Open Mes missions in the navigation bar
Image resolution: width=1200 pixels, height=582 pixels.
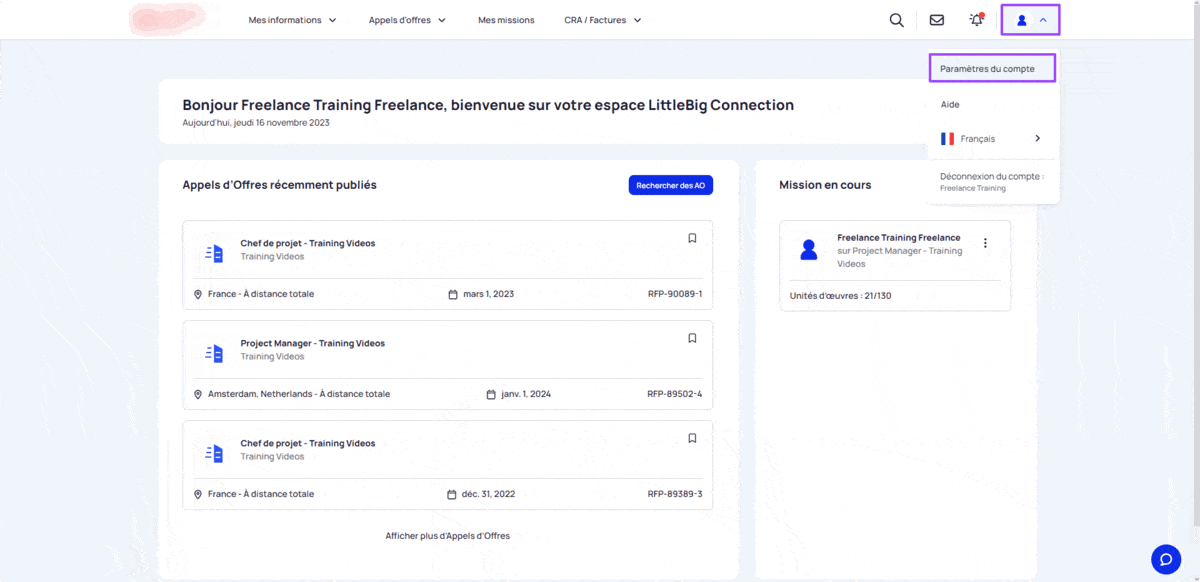pyautogui.click(x=506, y=20)
